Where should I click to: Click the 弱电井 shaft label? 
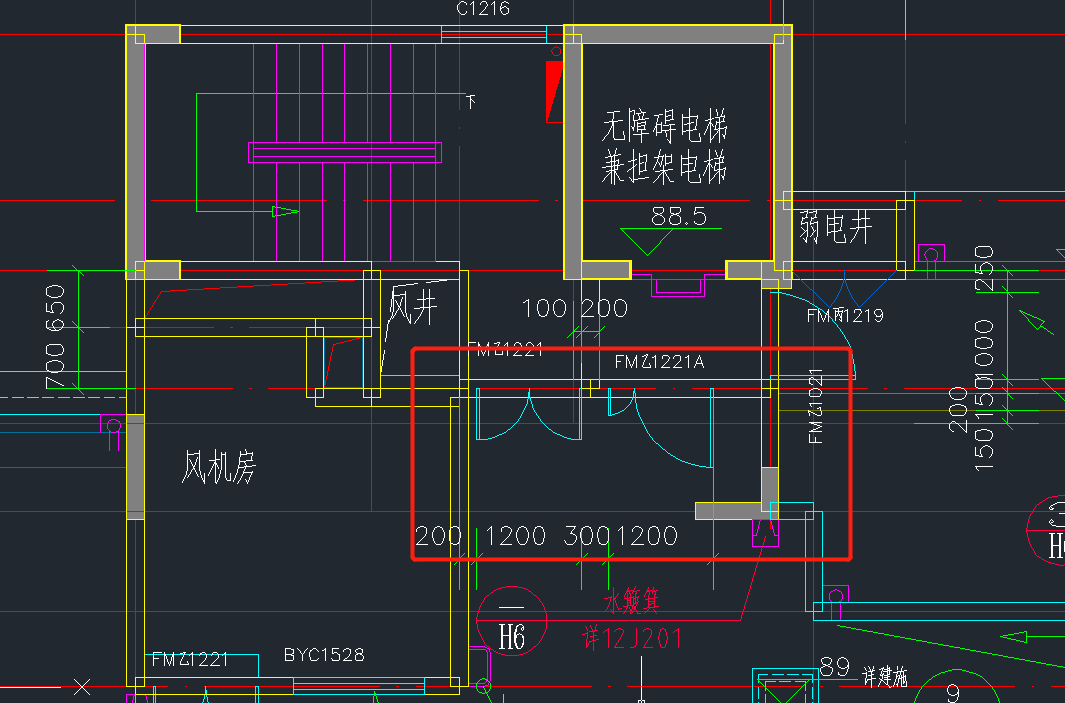pyautogui.click(x=835, y=227)
